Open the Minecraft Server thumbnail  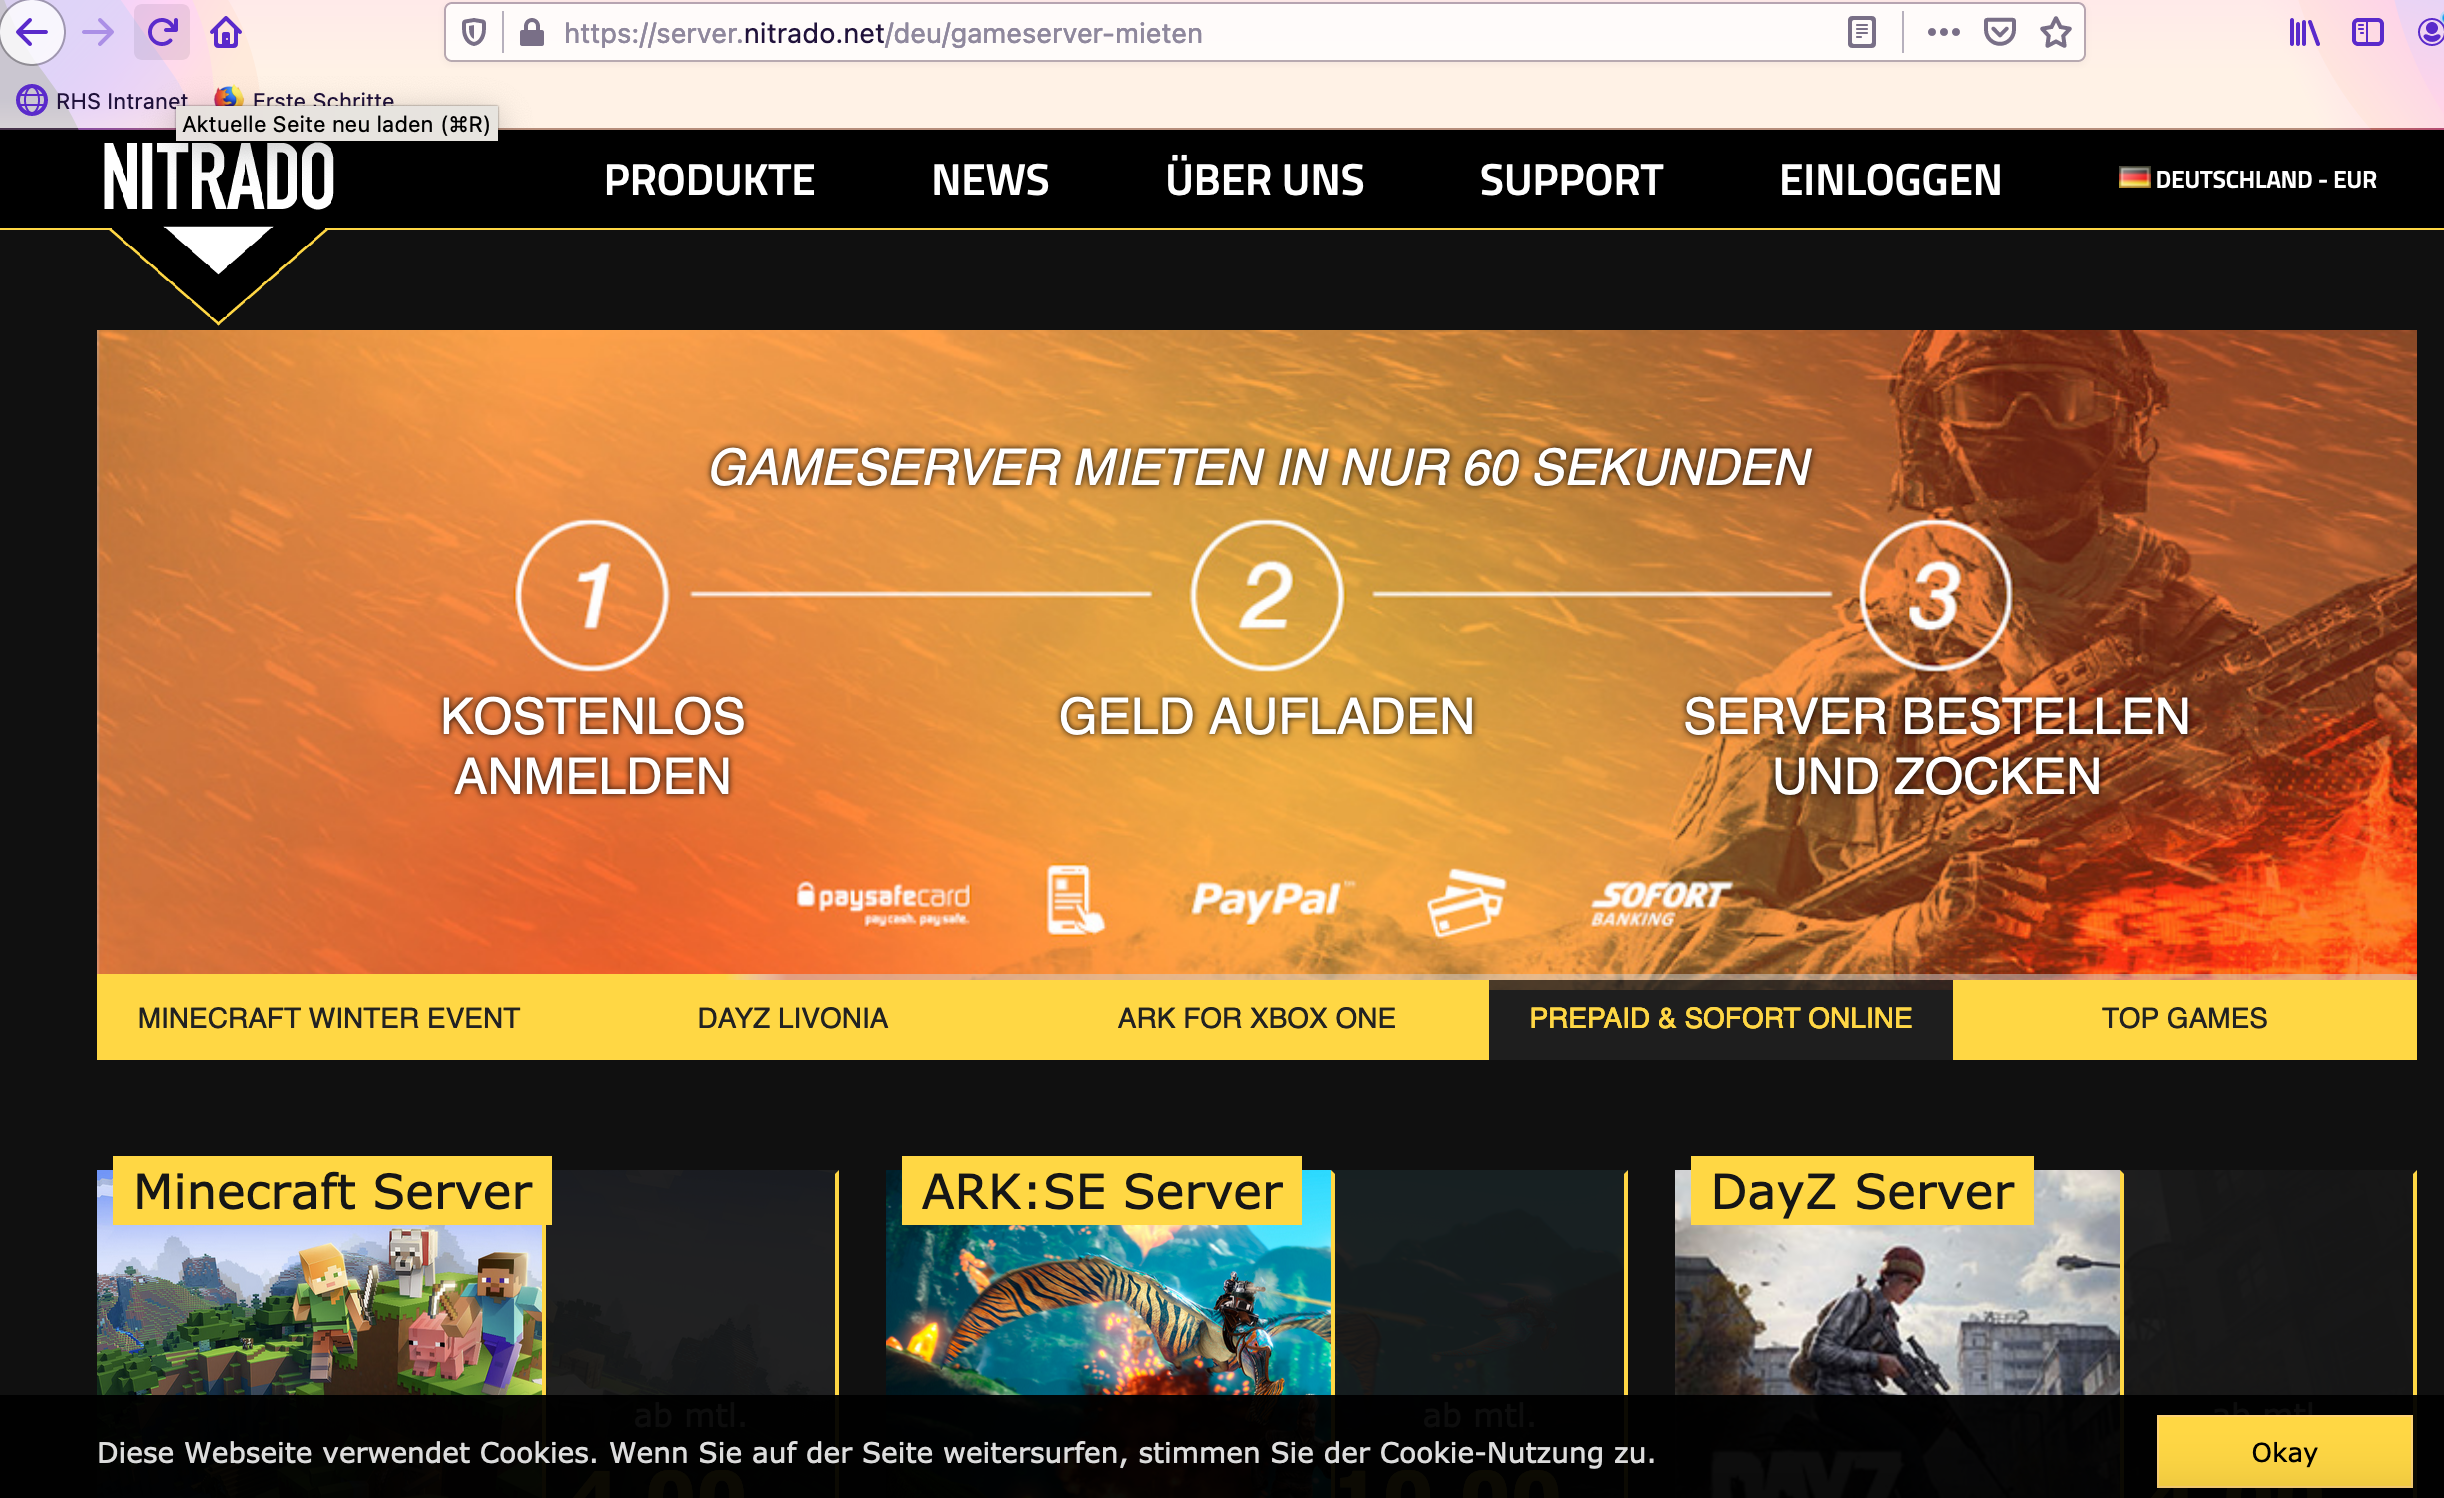320,1300
